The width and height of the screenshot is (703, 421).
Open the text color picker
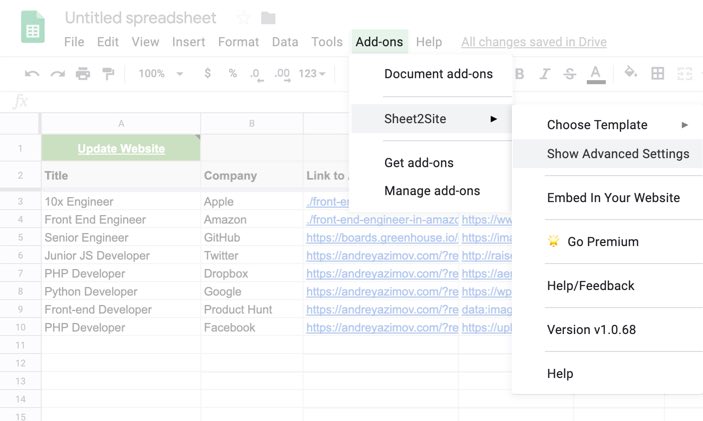point(596,74)
